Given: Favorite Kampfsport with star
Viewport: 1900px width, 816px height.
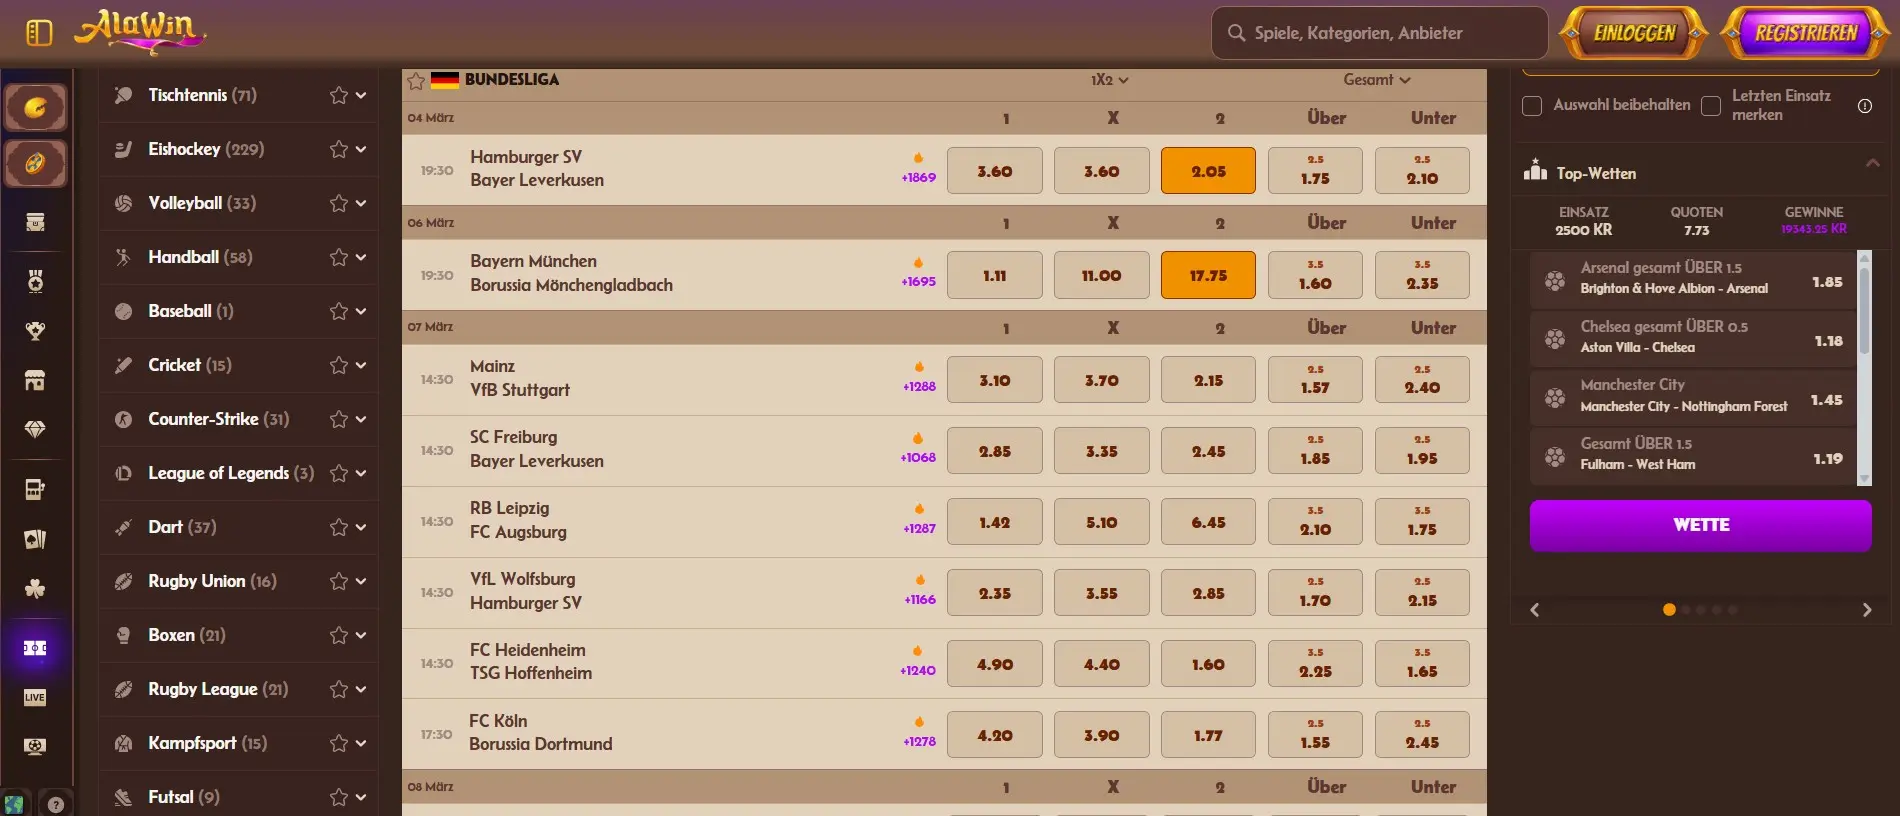Looking at the screenshot, I should coord(339,743).
